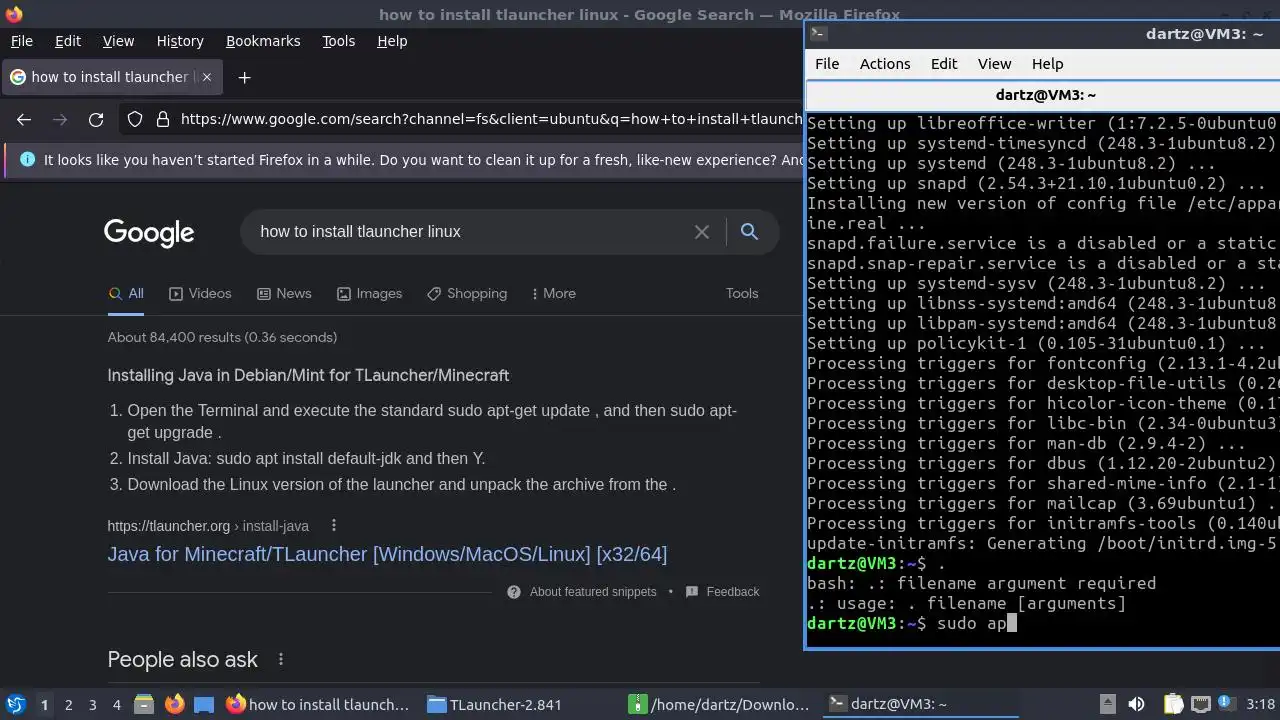1280x720 pixels.
Task: Click the terminal prompt line 'sudo ap'
Action: 911,624
